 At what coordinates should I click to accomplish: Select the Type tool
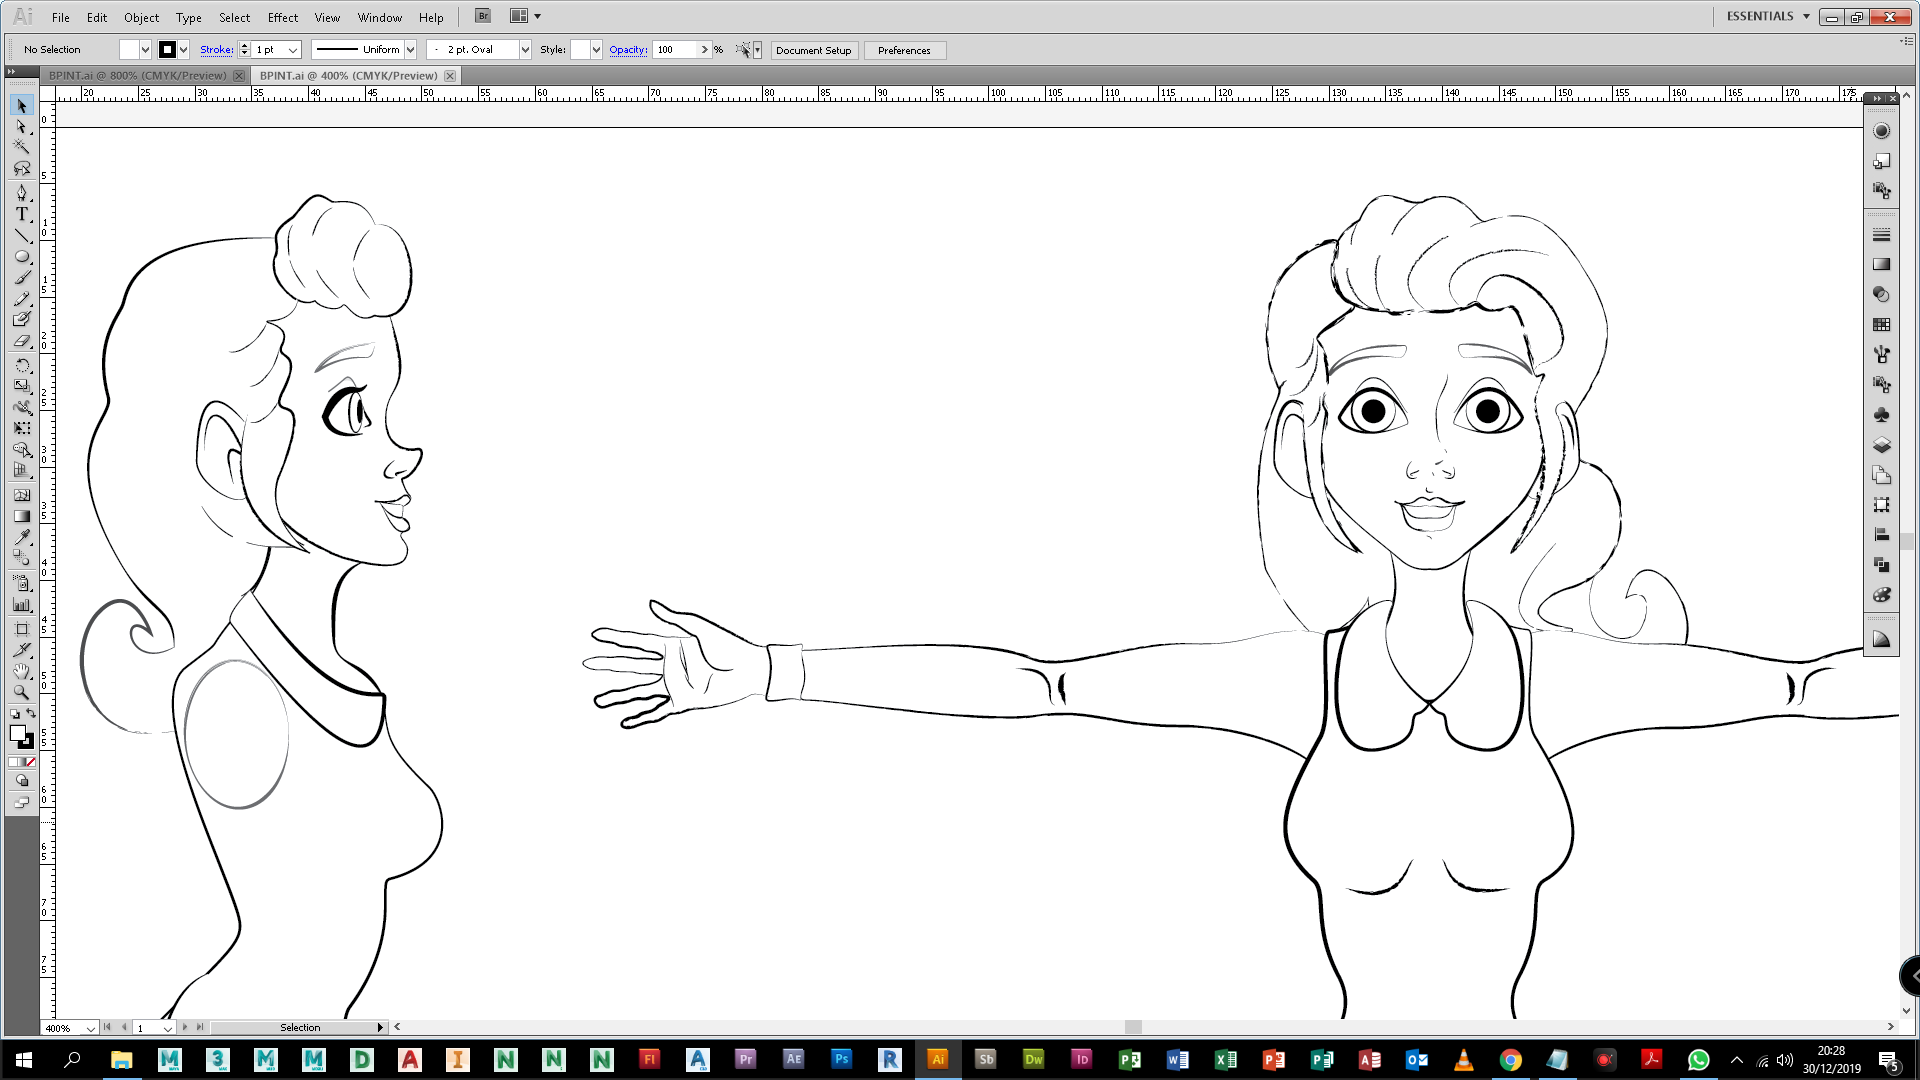coord(22,214)
